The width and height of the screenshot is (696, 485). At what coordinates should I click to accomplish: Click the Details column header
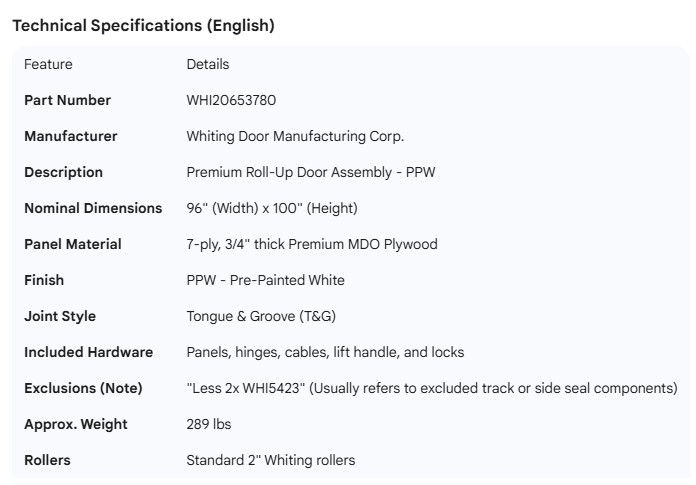[208, 64]
